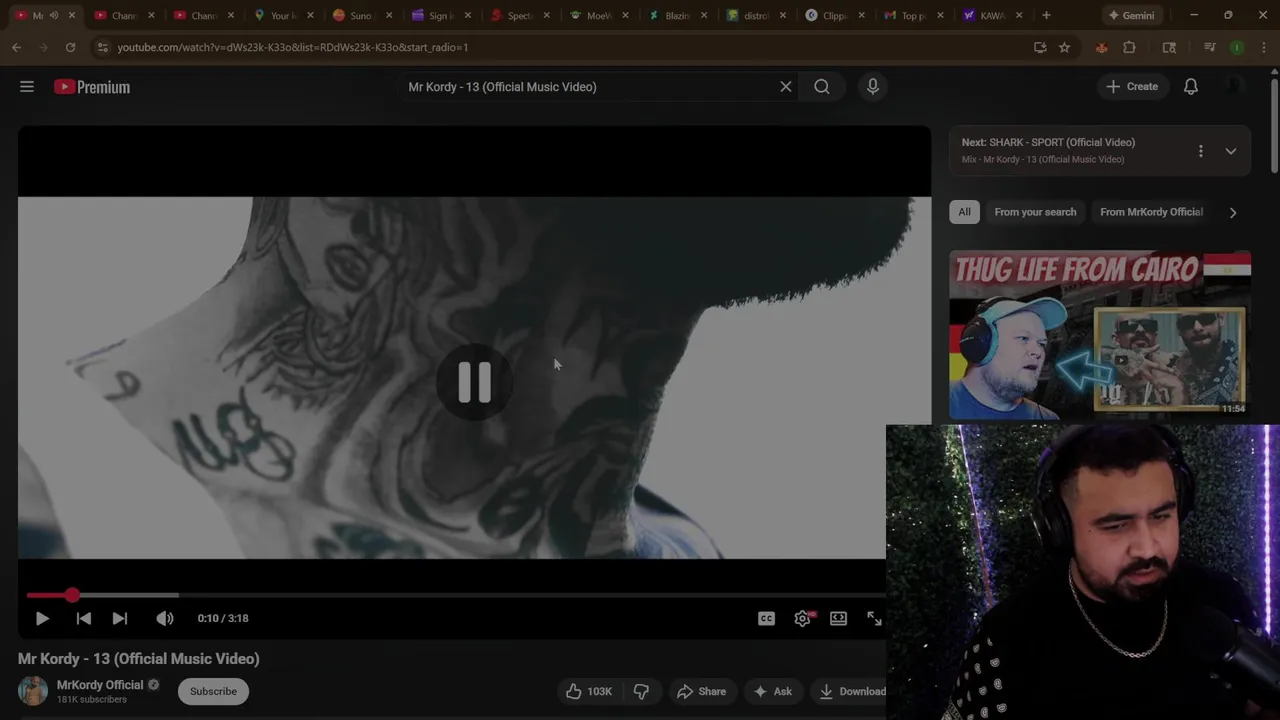Mute the playing tab's speaker icon

coord(54,15)
